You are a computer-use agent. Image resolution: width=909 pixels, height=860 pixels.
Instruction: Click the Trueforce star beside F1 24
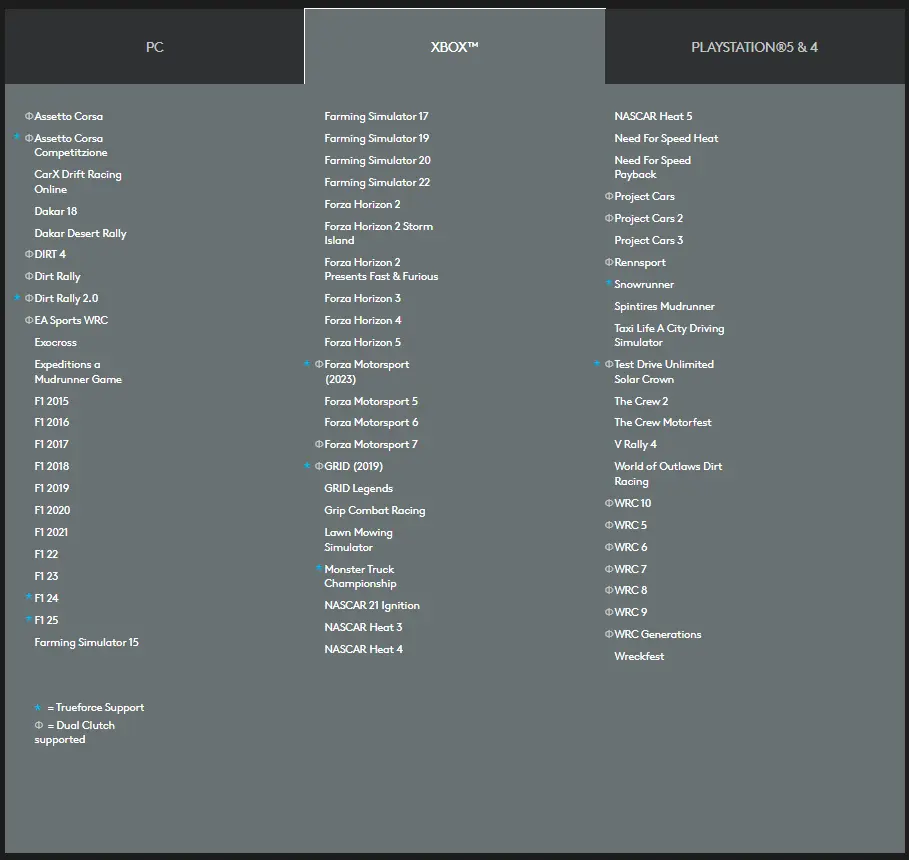pos(29,598)
